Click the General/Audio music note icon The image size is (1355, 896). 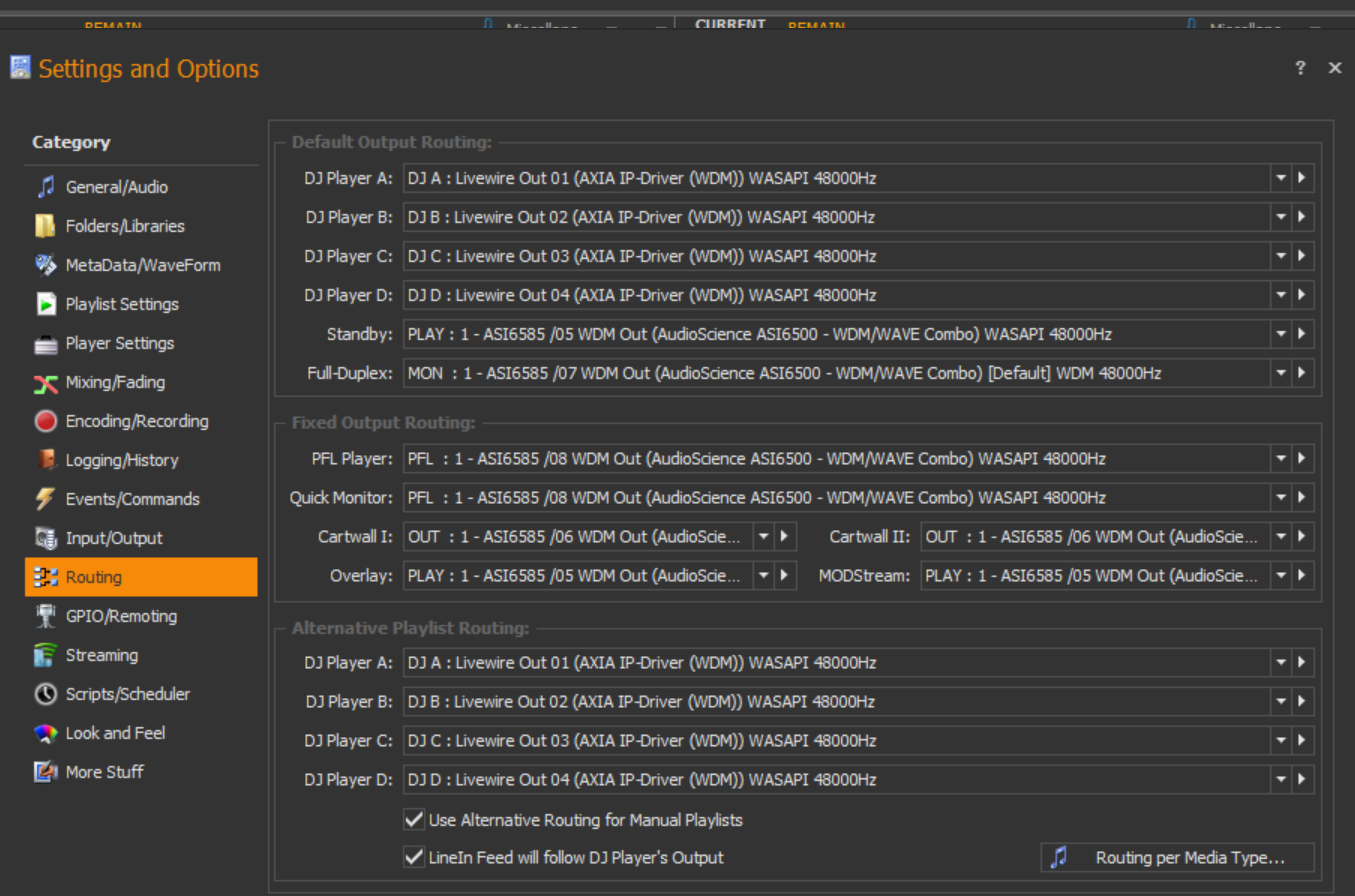pos(46,187)
